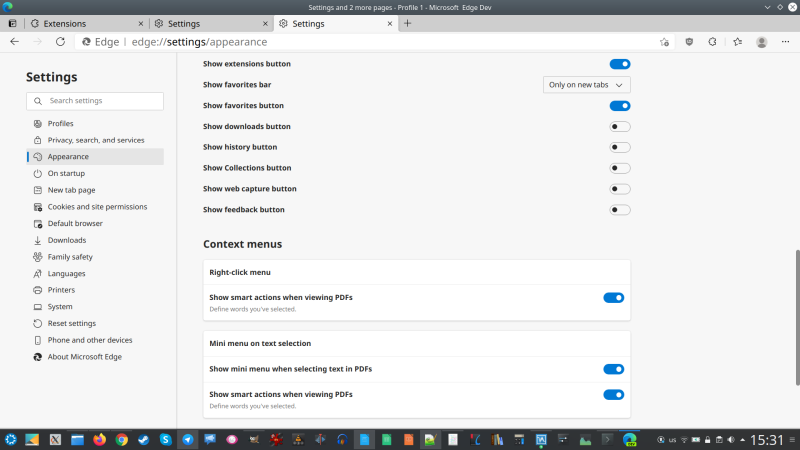
Task: Open Default browser settings
Action: 95,223
